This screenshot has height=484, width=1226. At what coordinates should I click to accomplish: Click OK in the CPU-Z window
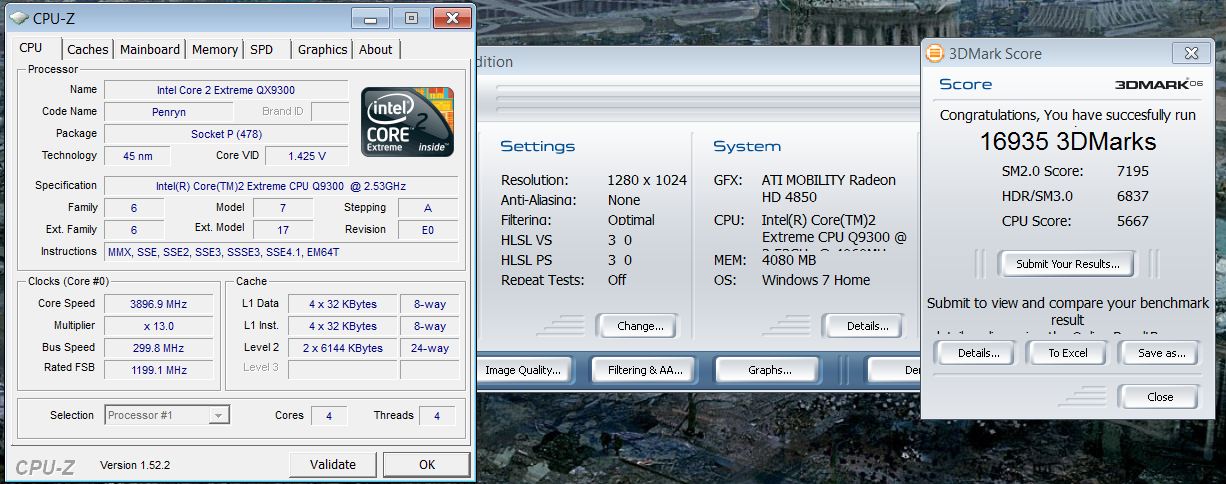427,464
